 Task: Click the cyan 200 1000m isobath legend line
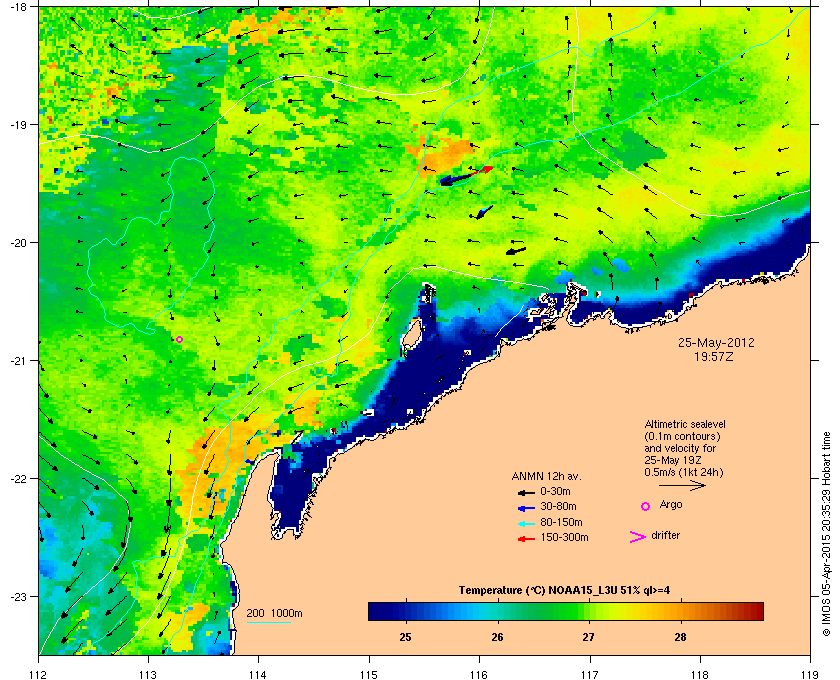(x=268, y=622)
